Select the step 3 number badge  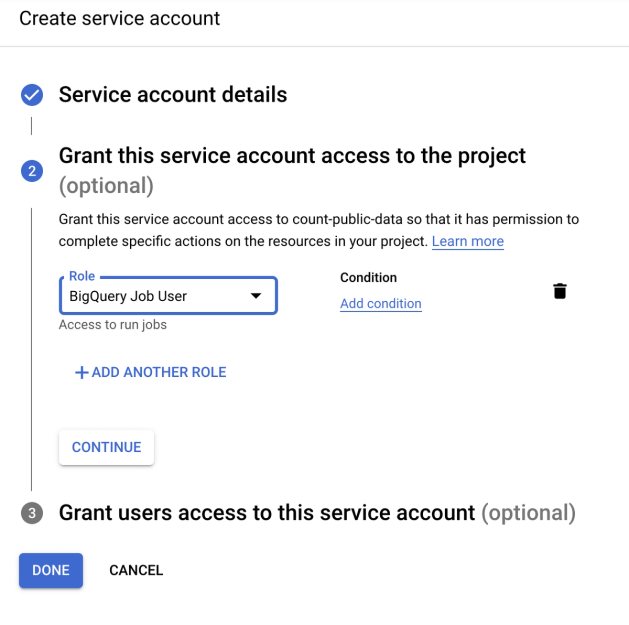pos(32,513)
